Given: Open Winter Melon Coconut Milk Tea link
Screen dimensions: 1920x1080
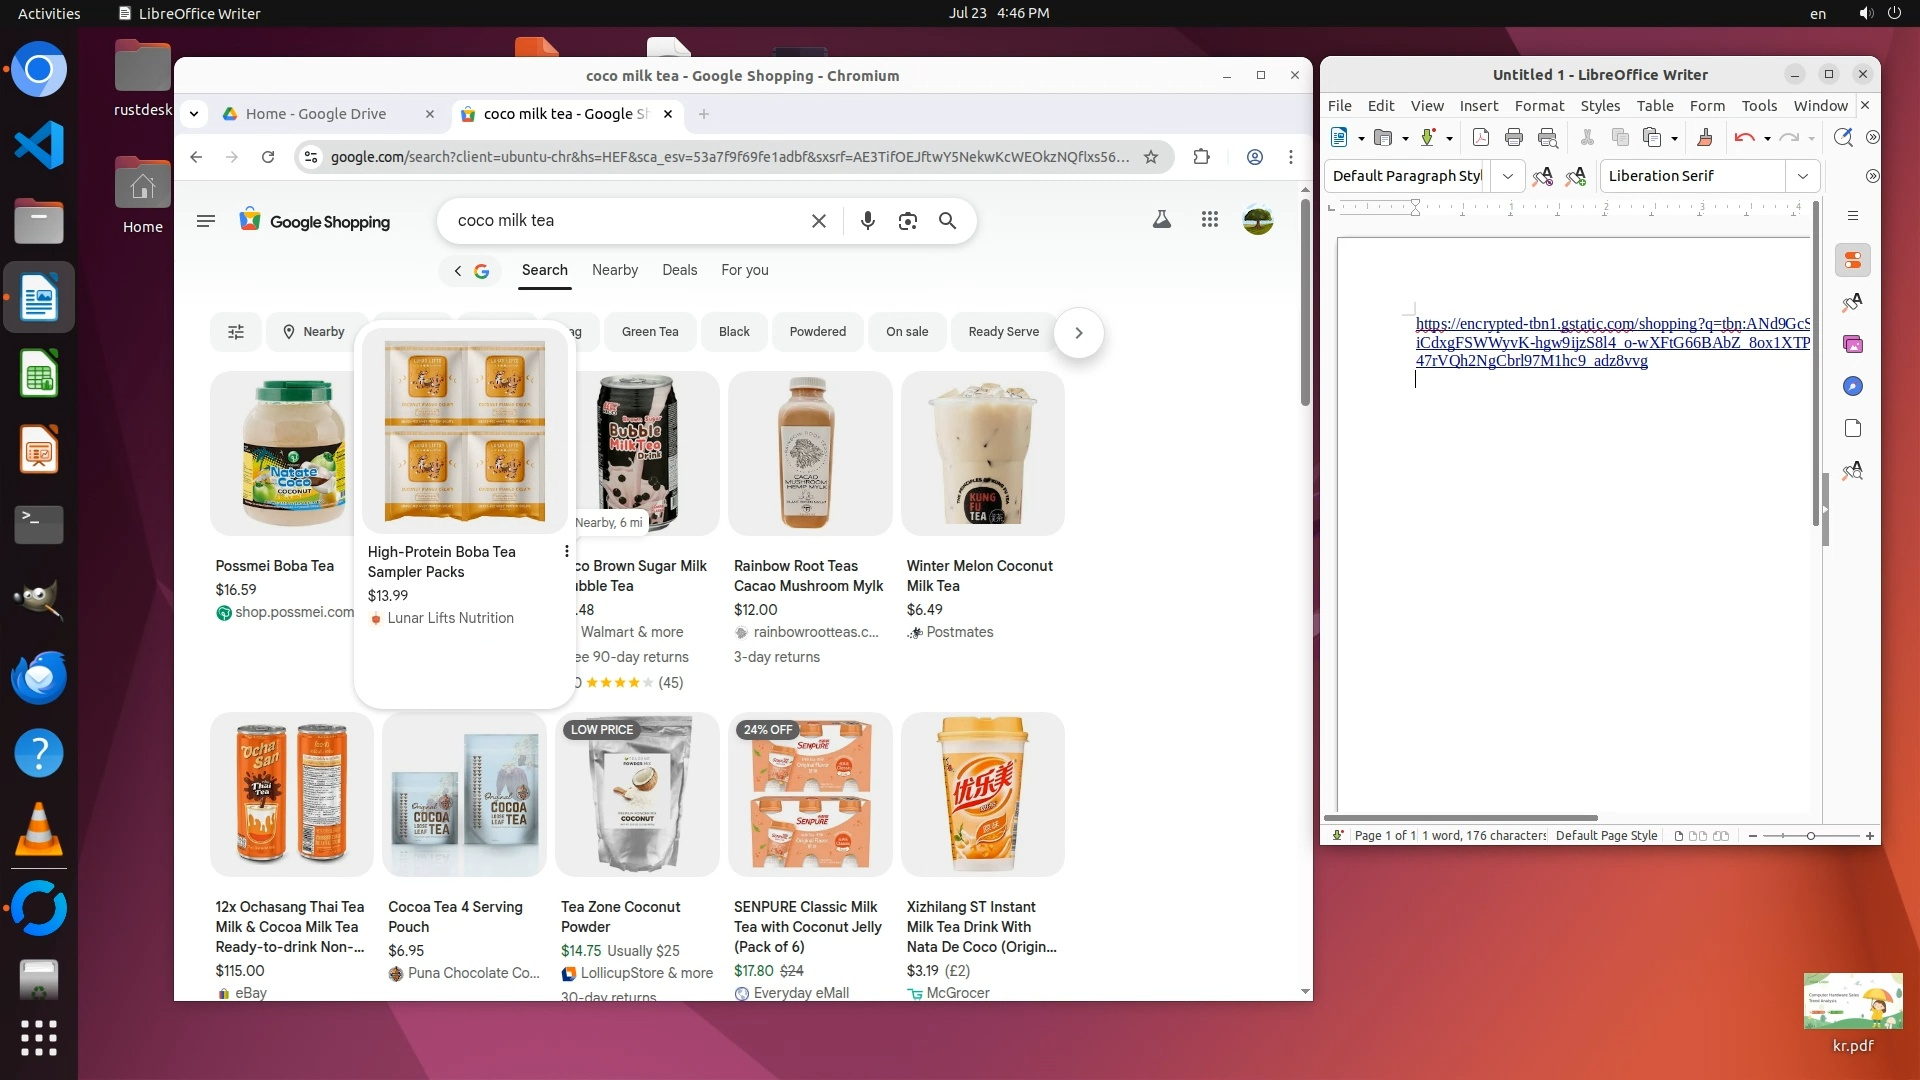Looking at the screenshot, I should coord(979,576).
